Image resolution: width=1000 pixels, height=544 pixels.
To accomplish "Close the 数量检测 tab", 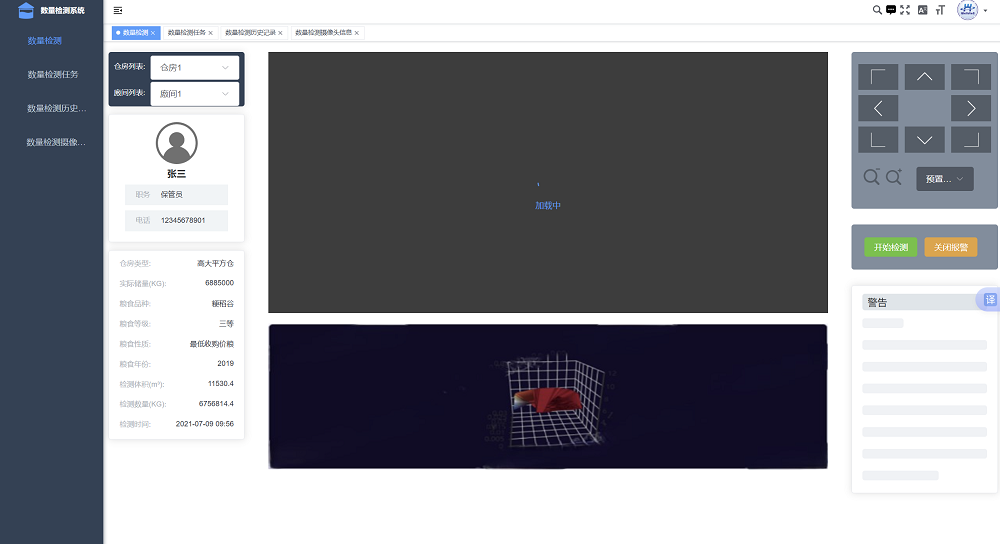I will [x=153, y=33].
